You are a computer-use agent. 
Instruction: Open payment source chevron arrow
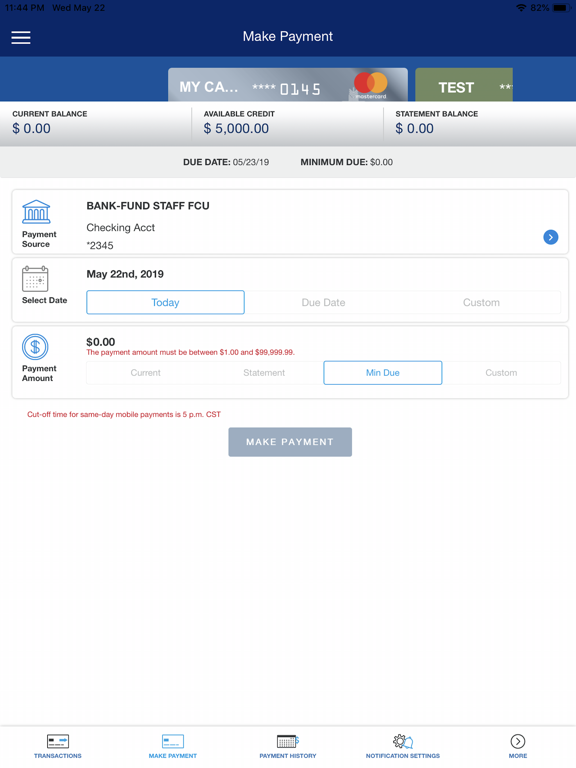click(551, 237)
